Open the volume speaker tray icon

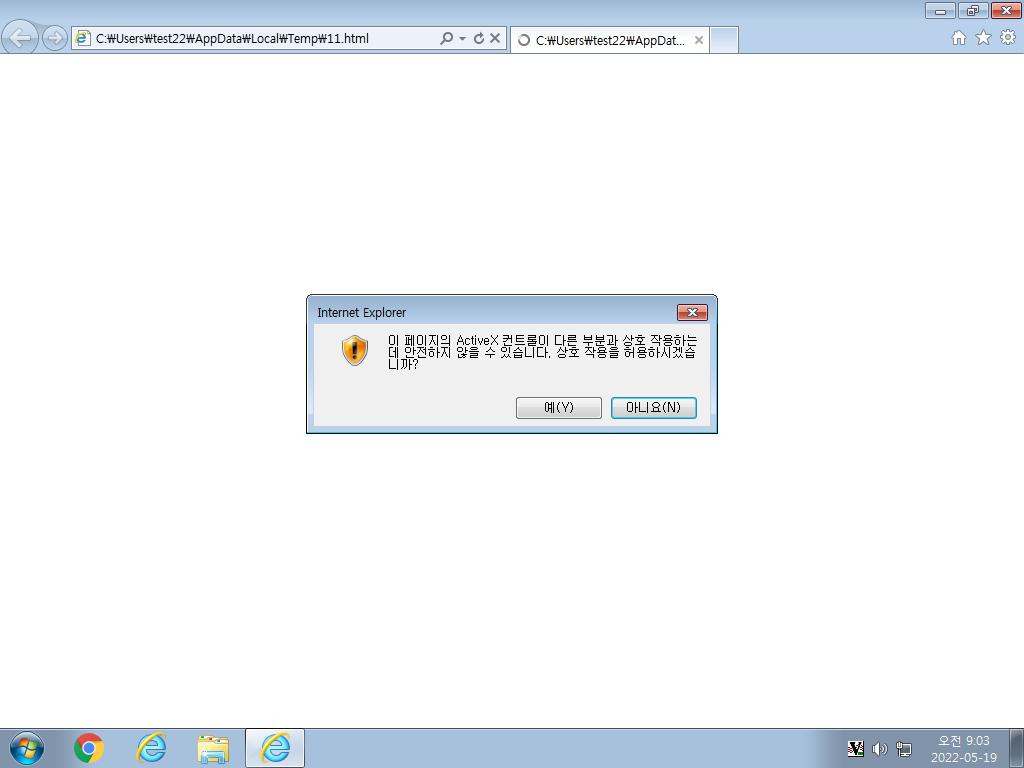(x=880, y=748)
